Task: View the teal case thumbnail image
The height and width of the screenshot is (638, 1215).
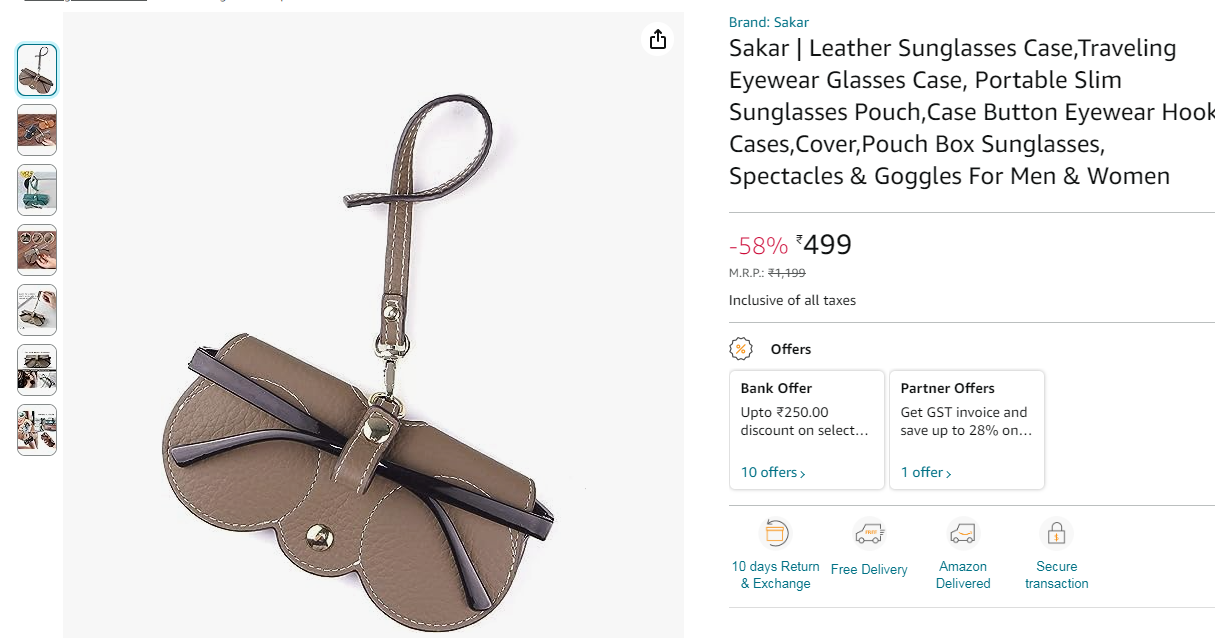Action: click(37, 190)
